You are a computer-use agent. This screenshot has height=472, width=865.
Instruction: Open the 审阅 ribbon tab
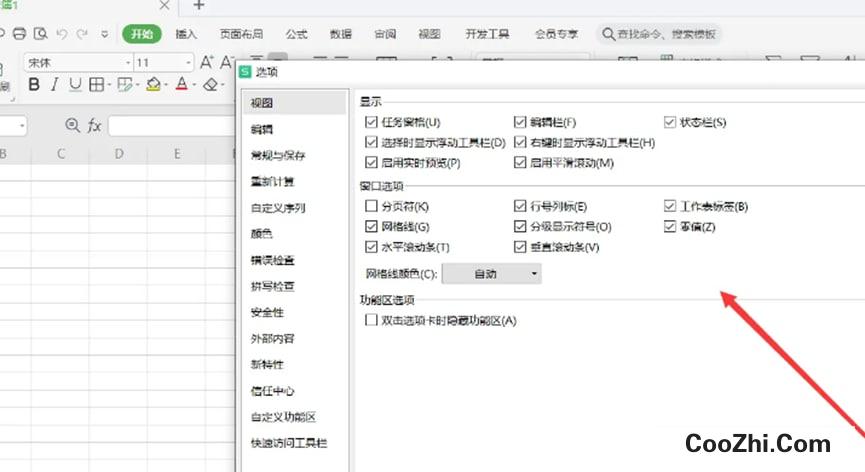click(x=385, y=34)
